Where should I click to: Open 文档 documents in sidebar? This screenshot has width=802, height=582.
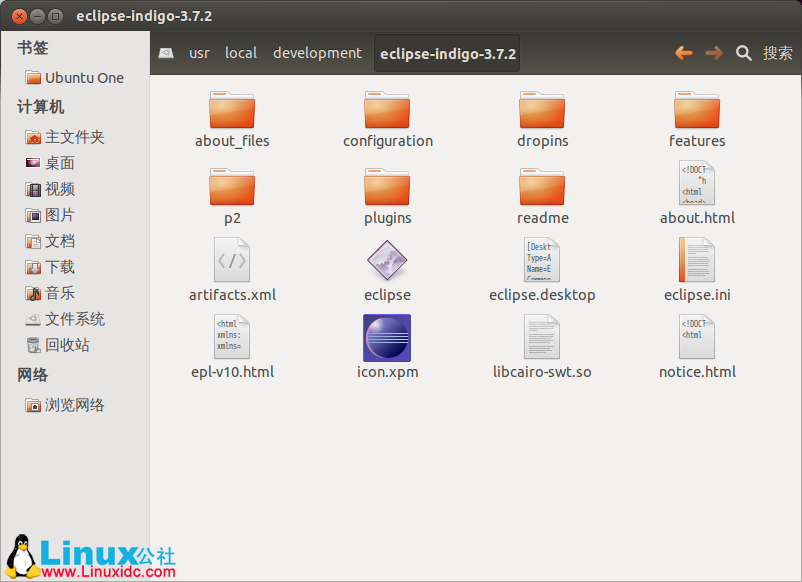tap(50, 241)
